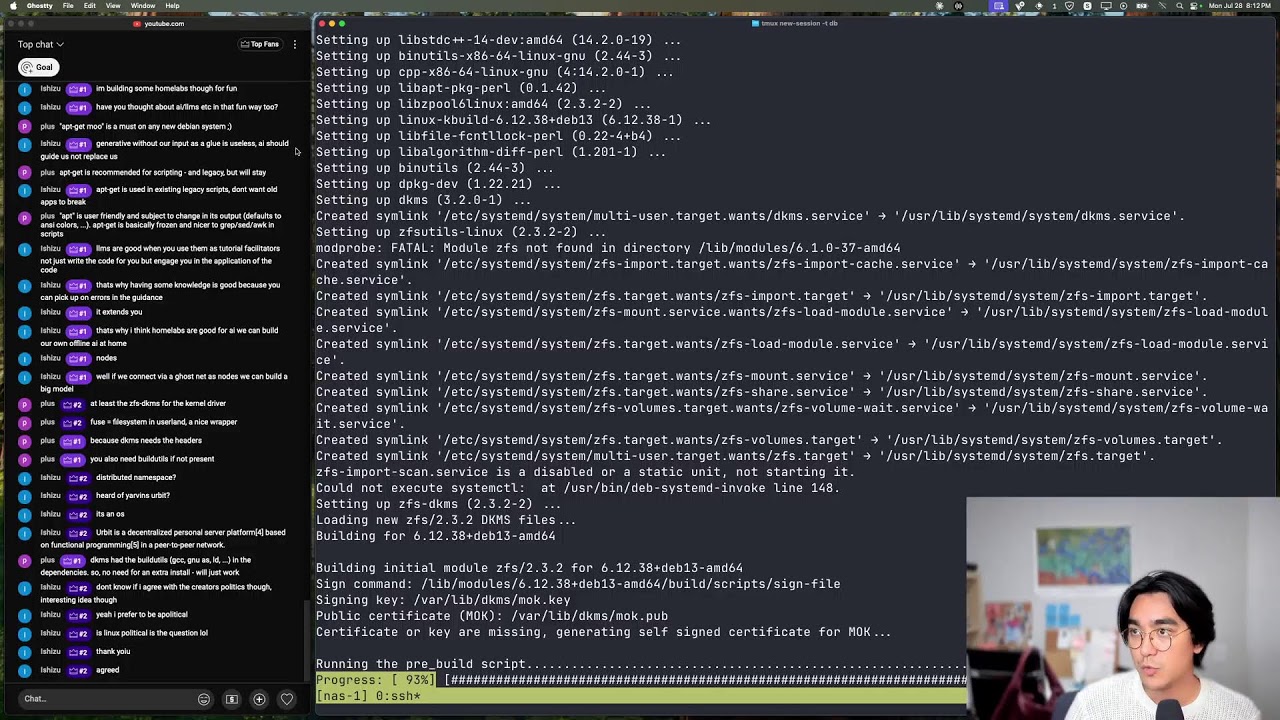Viewport: 1280px width, 720px height.
Task: Click the 'is linux political is the question lol' message
Action: point(151,633)
